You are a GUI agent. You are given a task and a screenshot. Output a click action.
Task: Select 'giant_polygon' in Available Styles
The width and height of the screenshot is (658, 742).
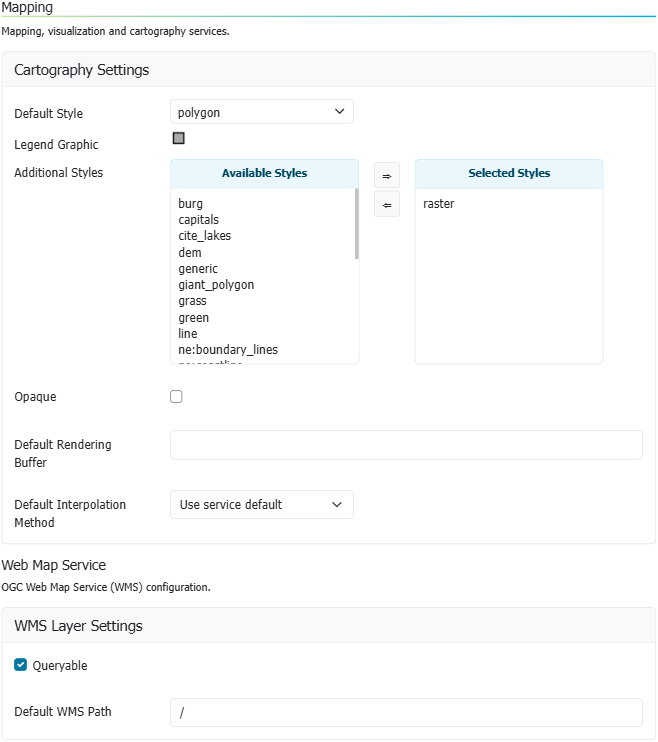tap(216, 285)
